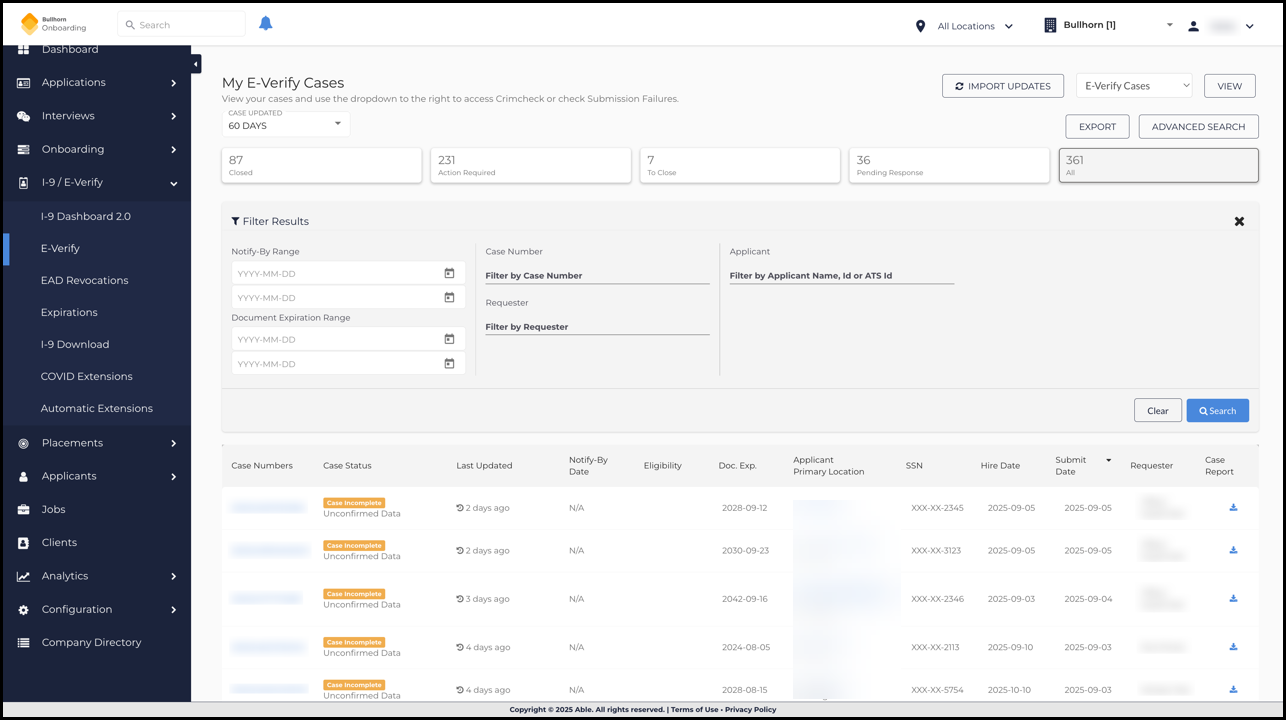Download case report for SSN ending 2346
Viewport: 1286px width, 720px height.
pyautogui.click(x=1233, y=599)
